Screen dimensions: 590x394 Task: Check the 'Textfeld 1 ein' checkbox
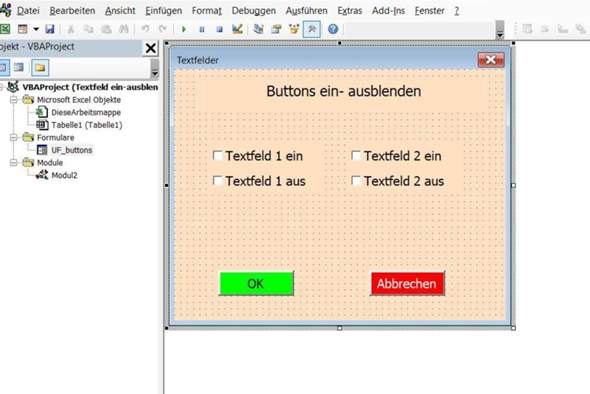(218, 155)
